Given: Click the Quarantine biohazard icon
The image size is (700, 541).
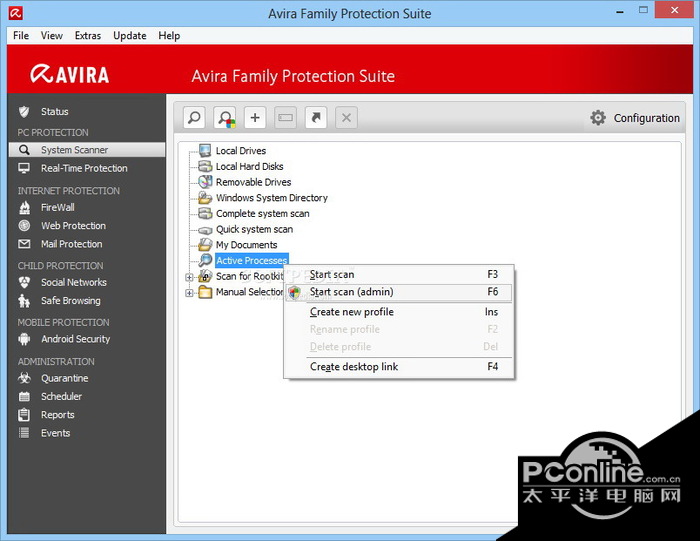Looking at the screenshot, I should [x=24, y=378].
